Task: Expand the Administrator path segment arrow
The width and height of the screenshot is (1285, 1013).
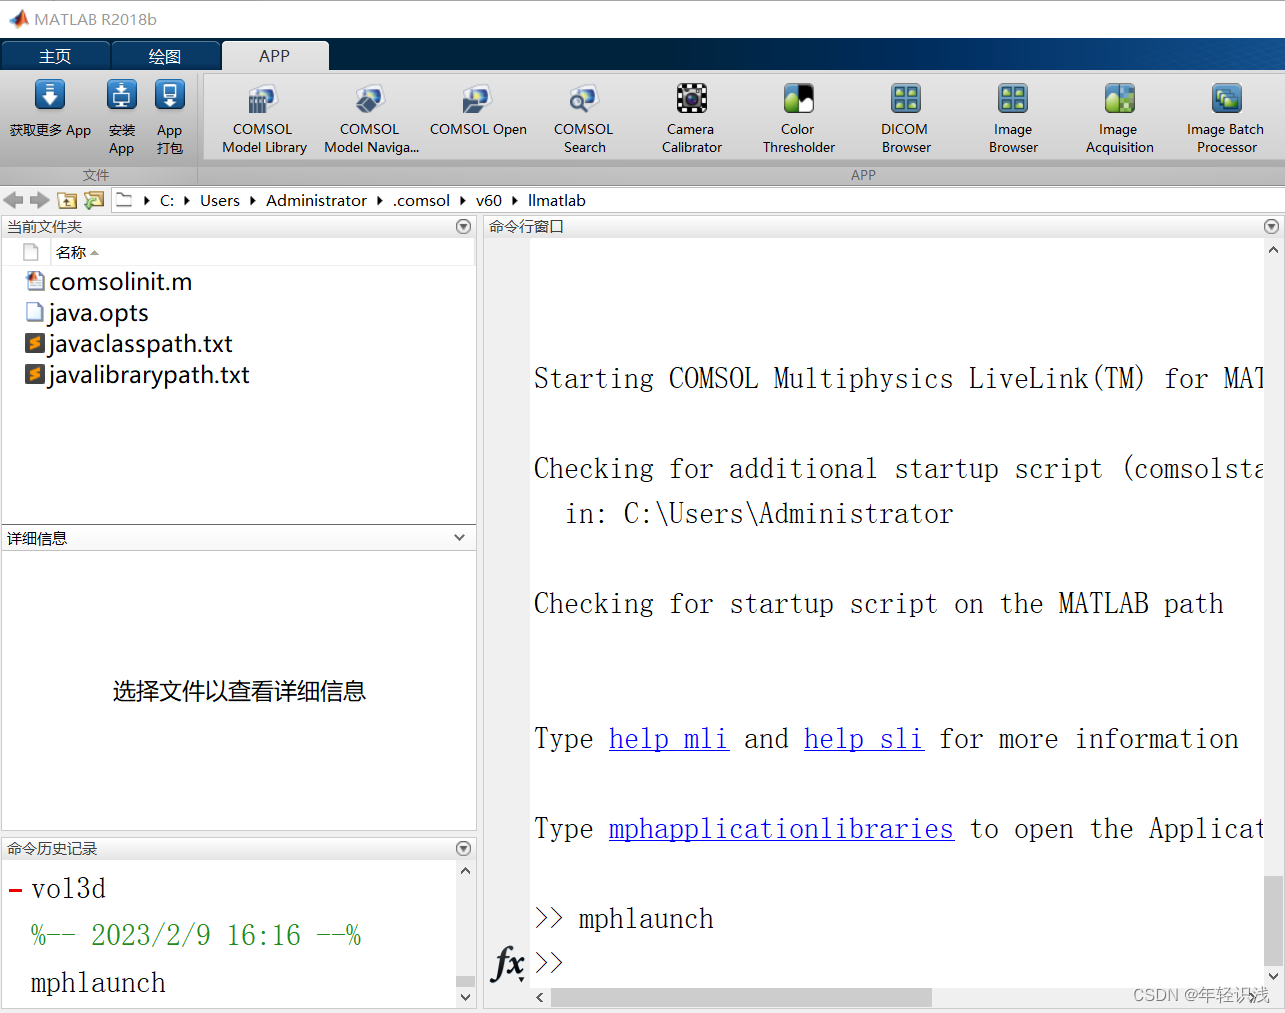Action: tap(379, 200)
